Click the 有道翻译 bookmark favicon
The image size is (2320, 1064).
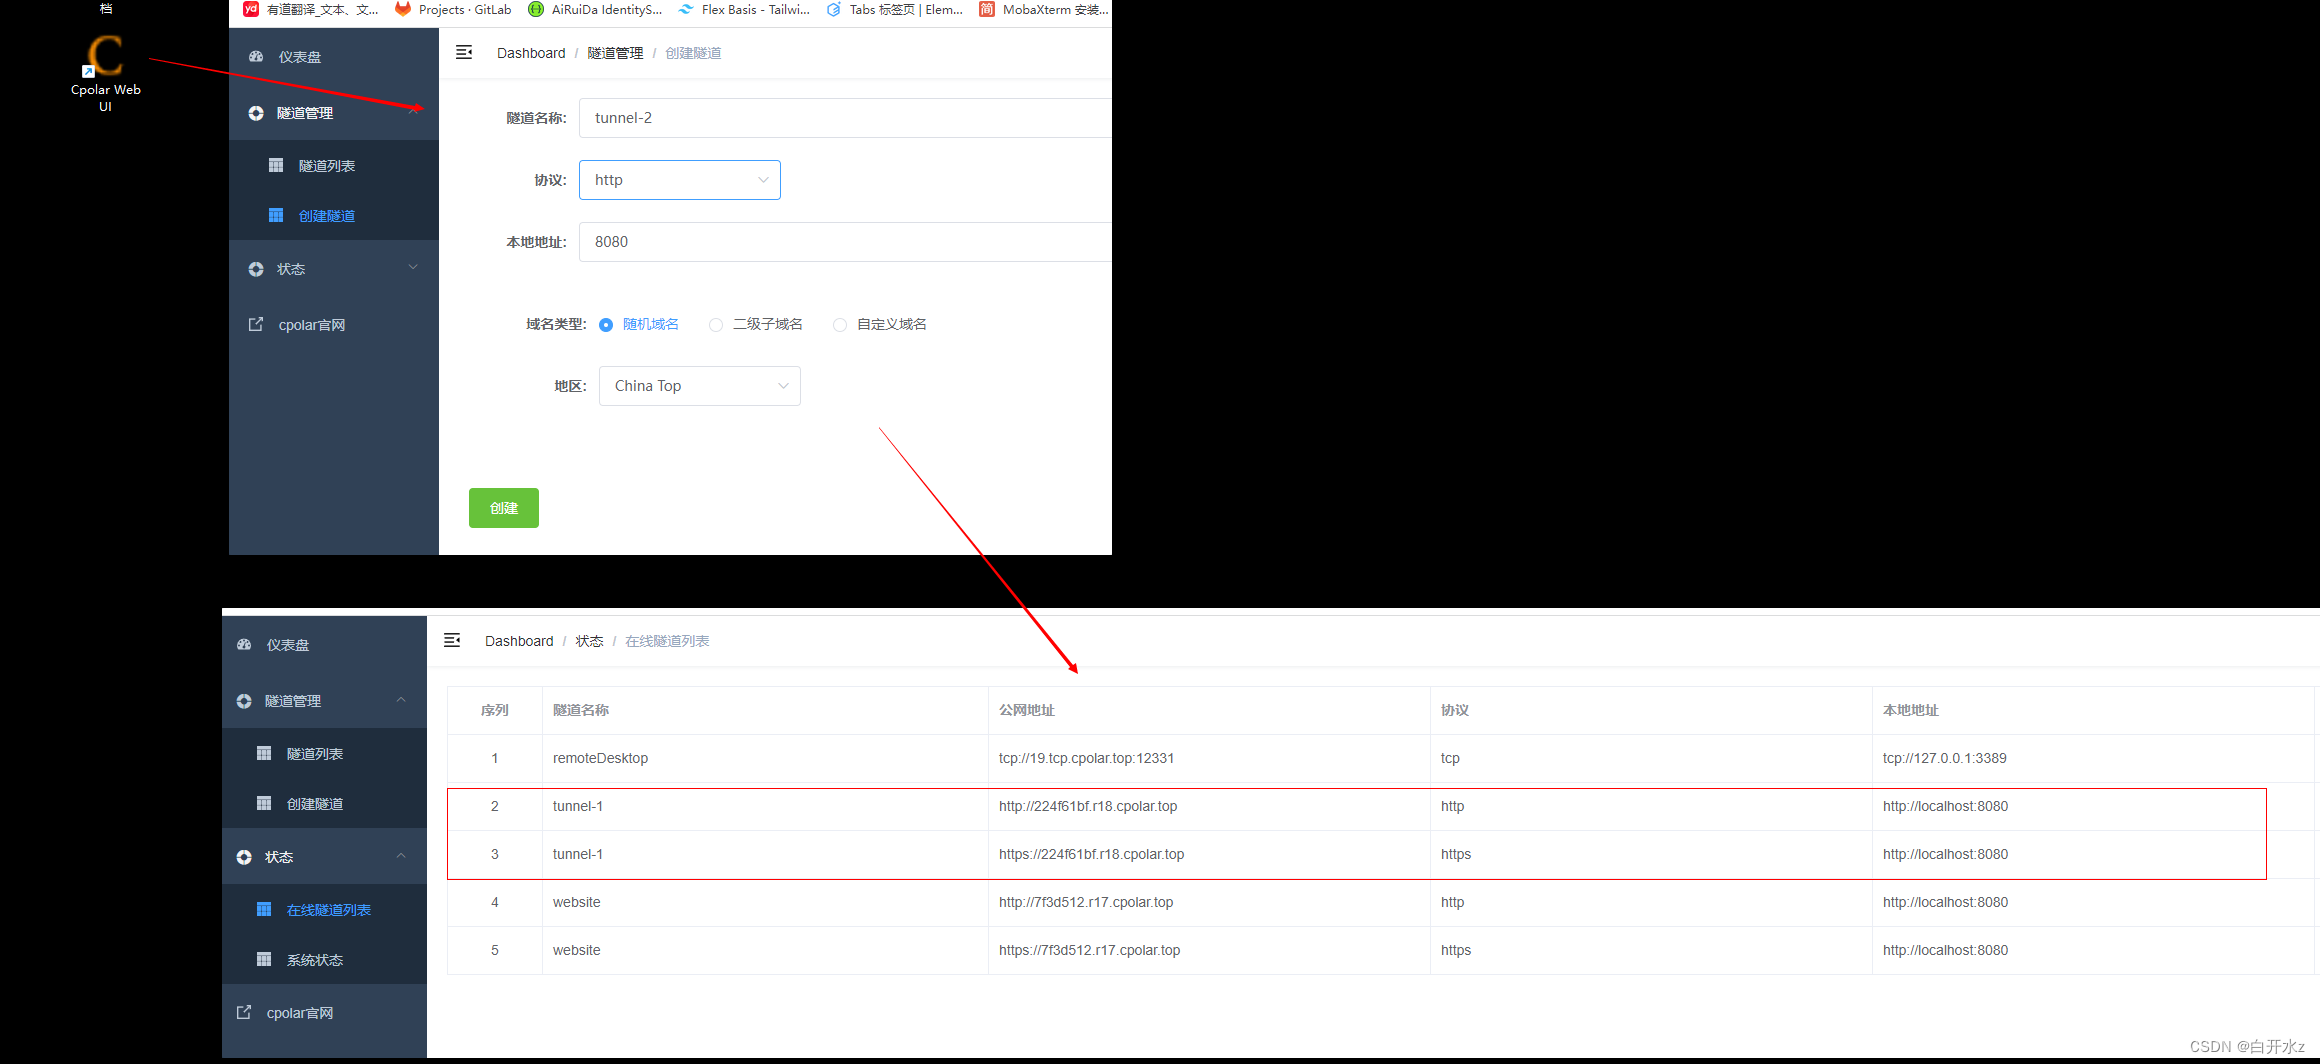pos(251,9)
